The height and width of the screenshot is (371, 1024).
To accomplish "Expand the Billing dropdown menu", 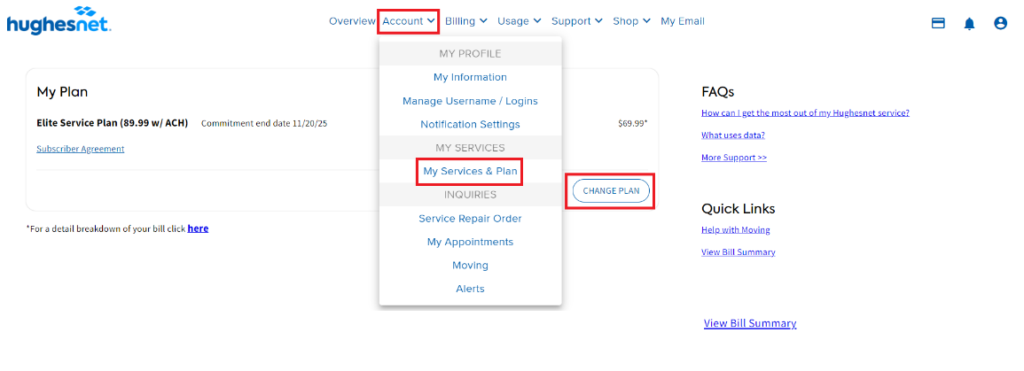I will pyautogui.click(x=466, y=21).
